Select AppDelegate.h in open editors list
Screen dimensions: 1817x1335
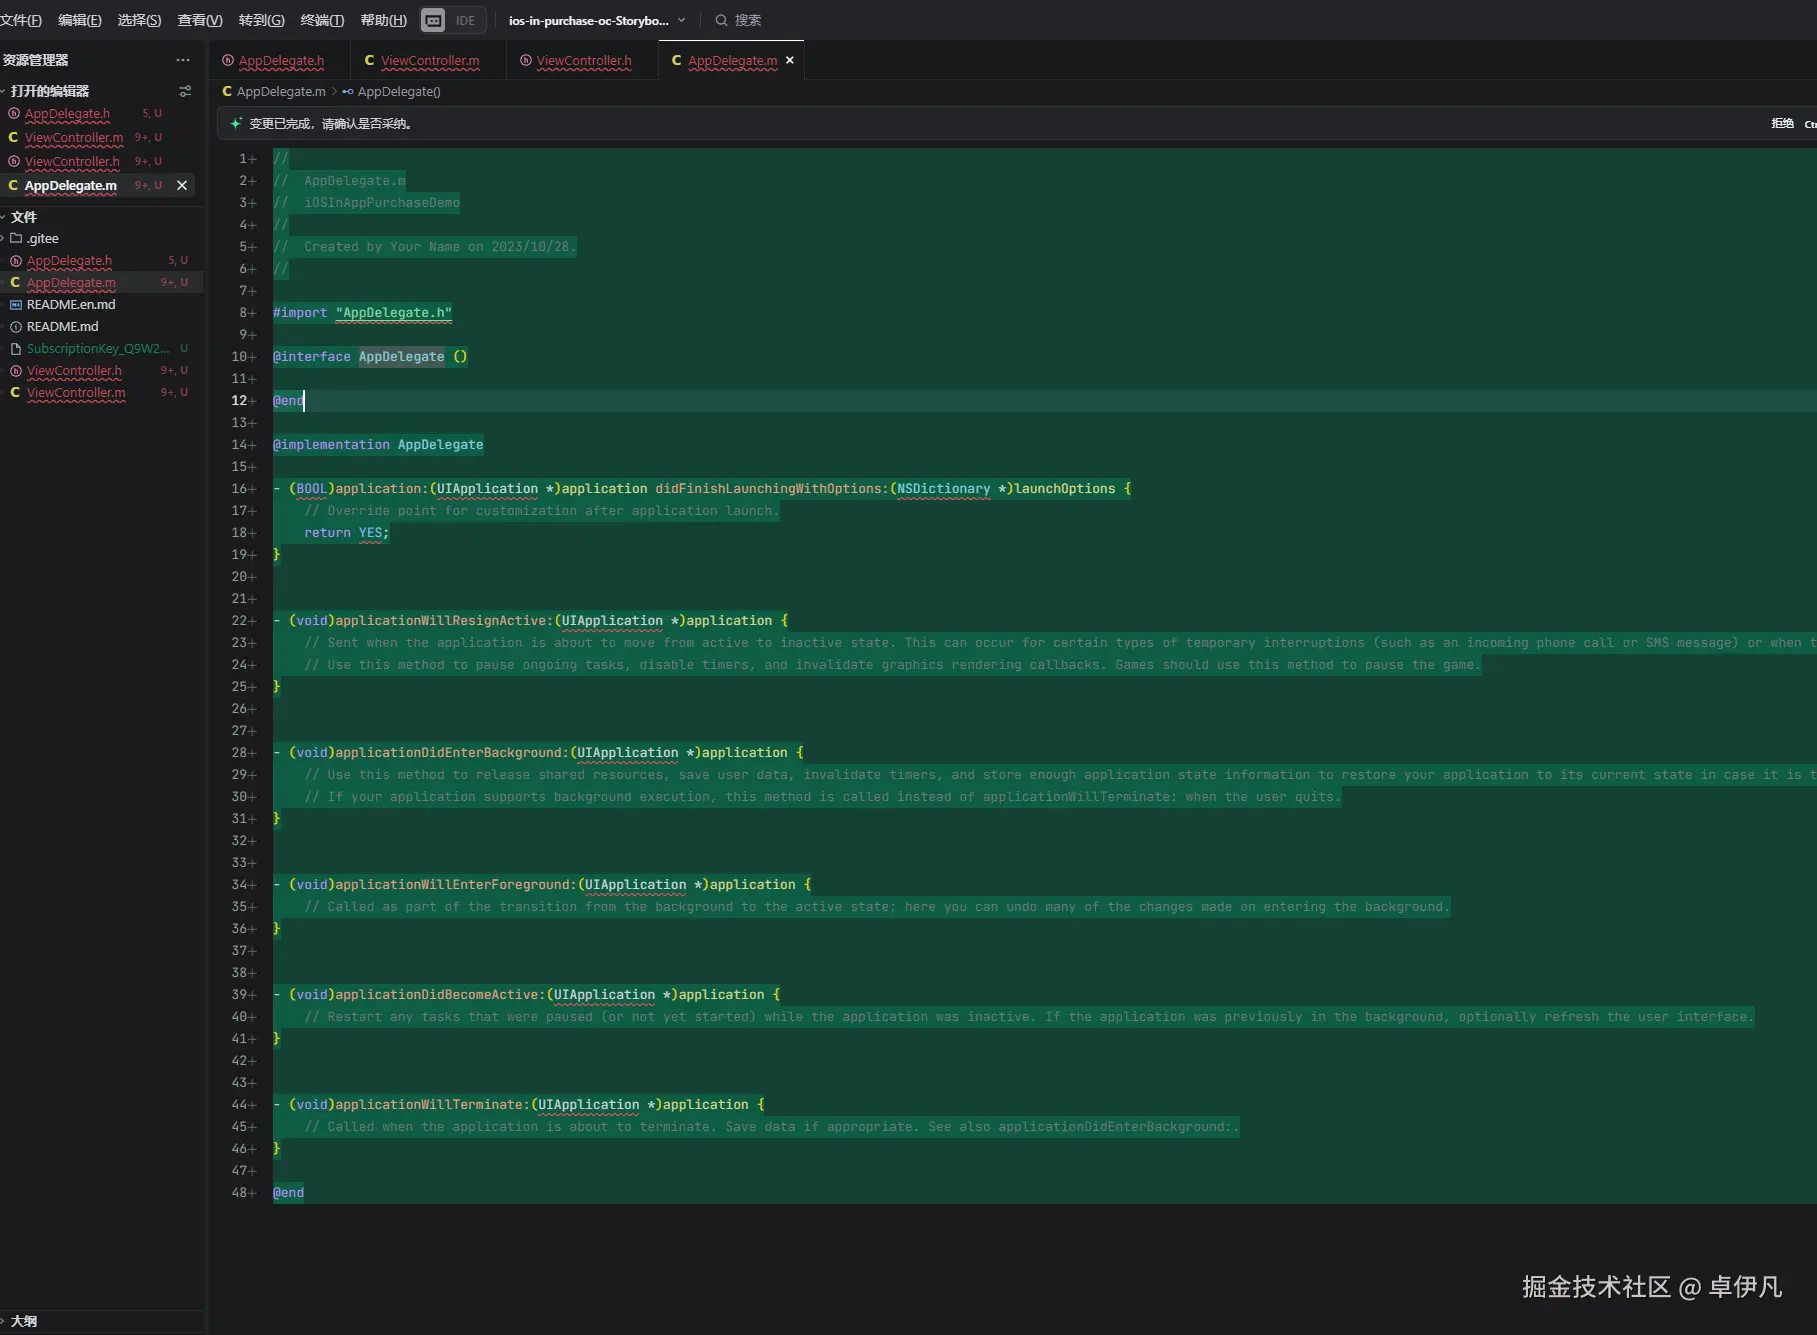coord(68,114)
